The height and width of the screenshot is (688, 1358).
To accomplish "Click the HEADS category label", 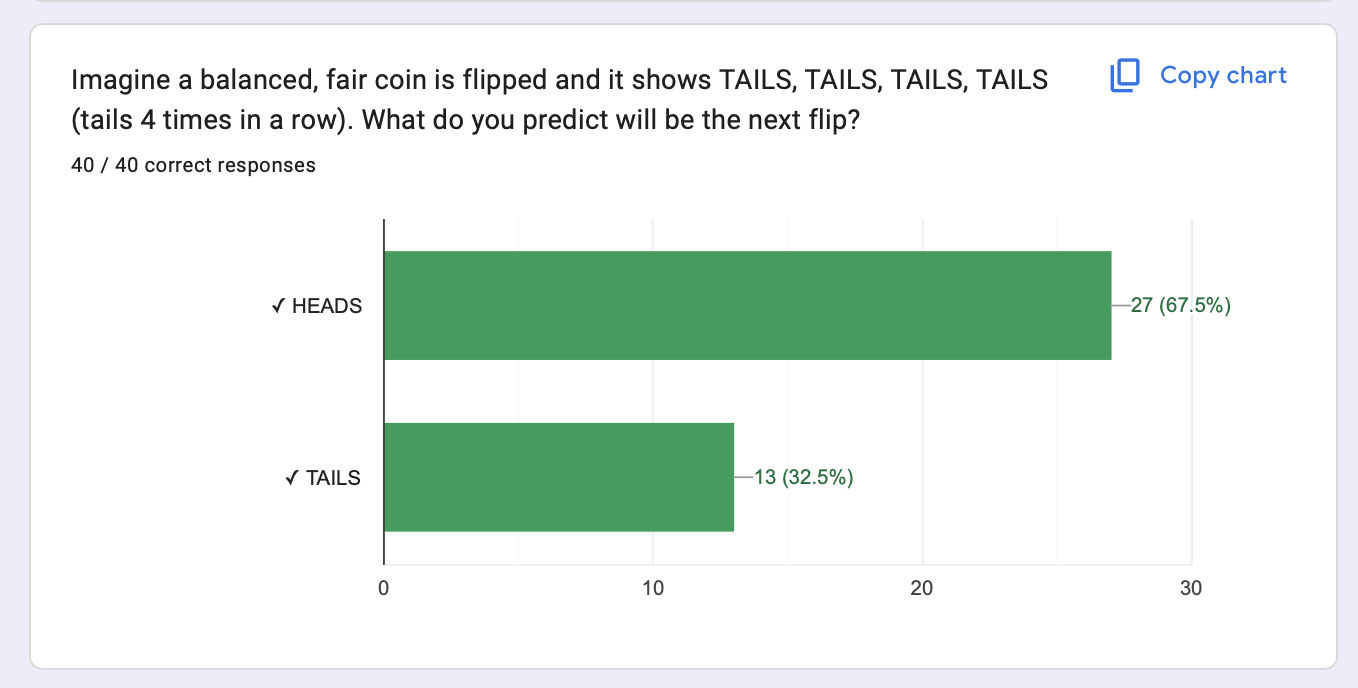I will 327,306.
